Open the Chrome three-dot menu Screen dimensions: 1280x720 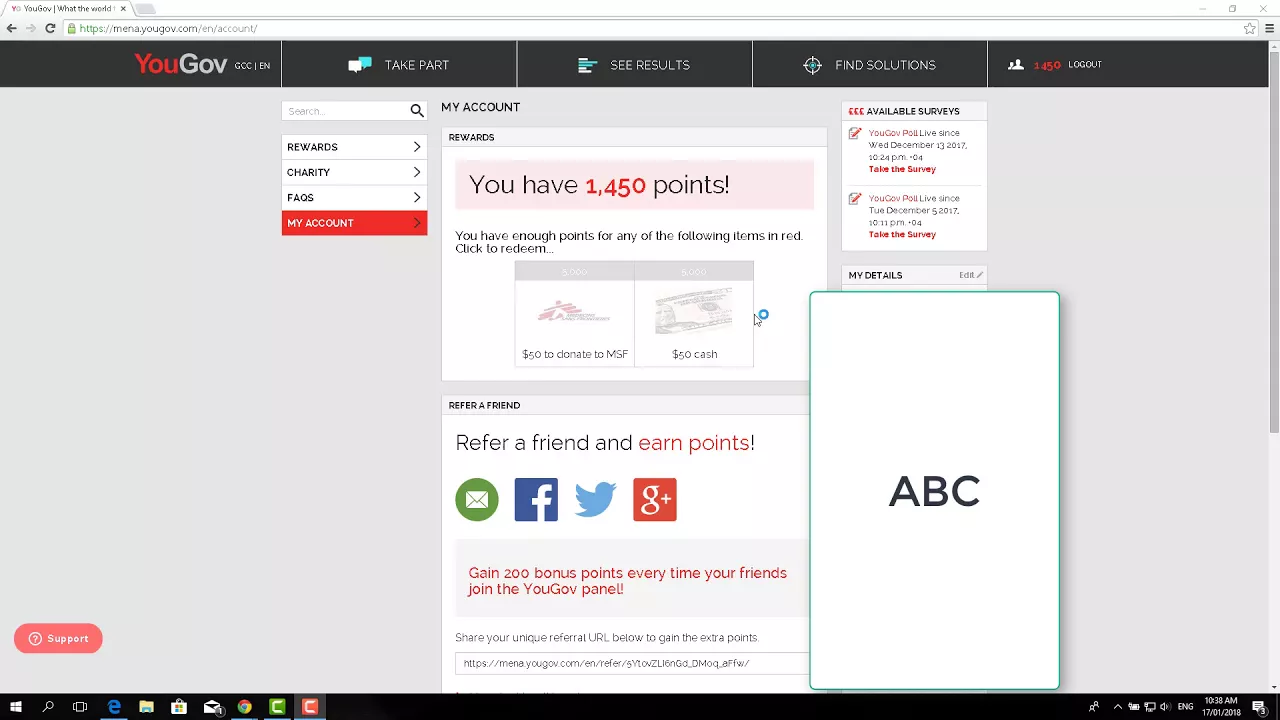pyautogui.click(x=1270, y=28)
